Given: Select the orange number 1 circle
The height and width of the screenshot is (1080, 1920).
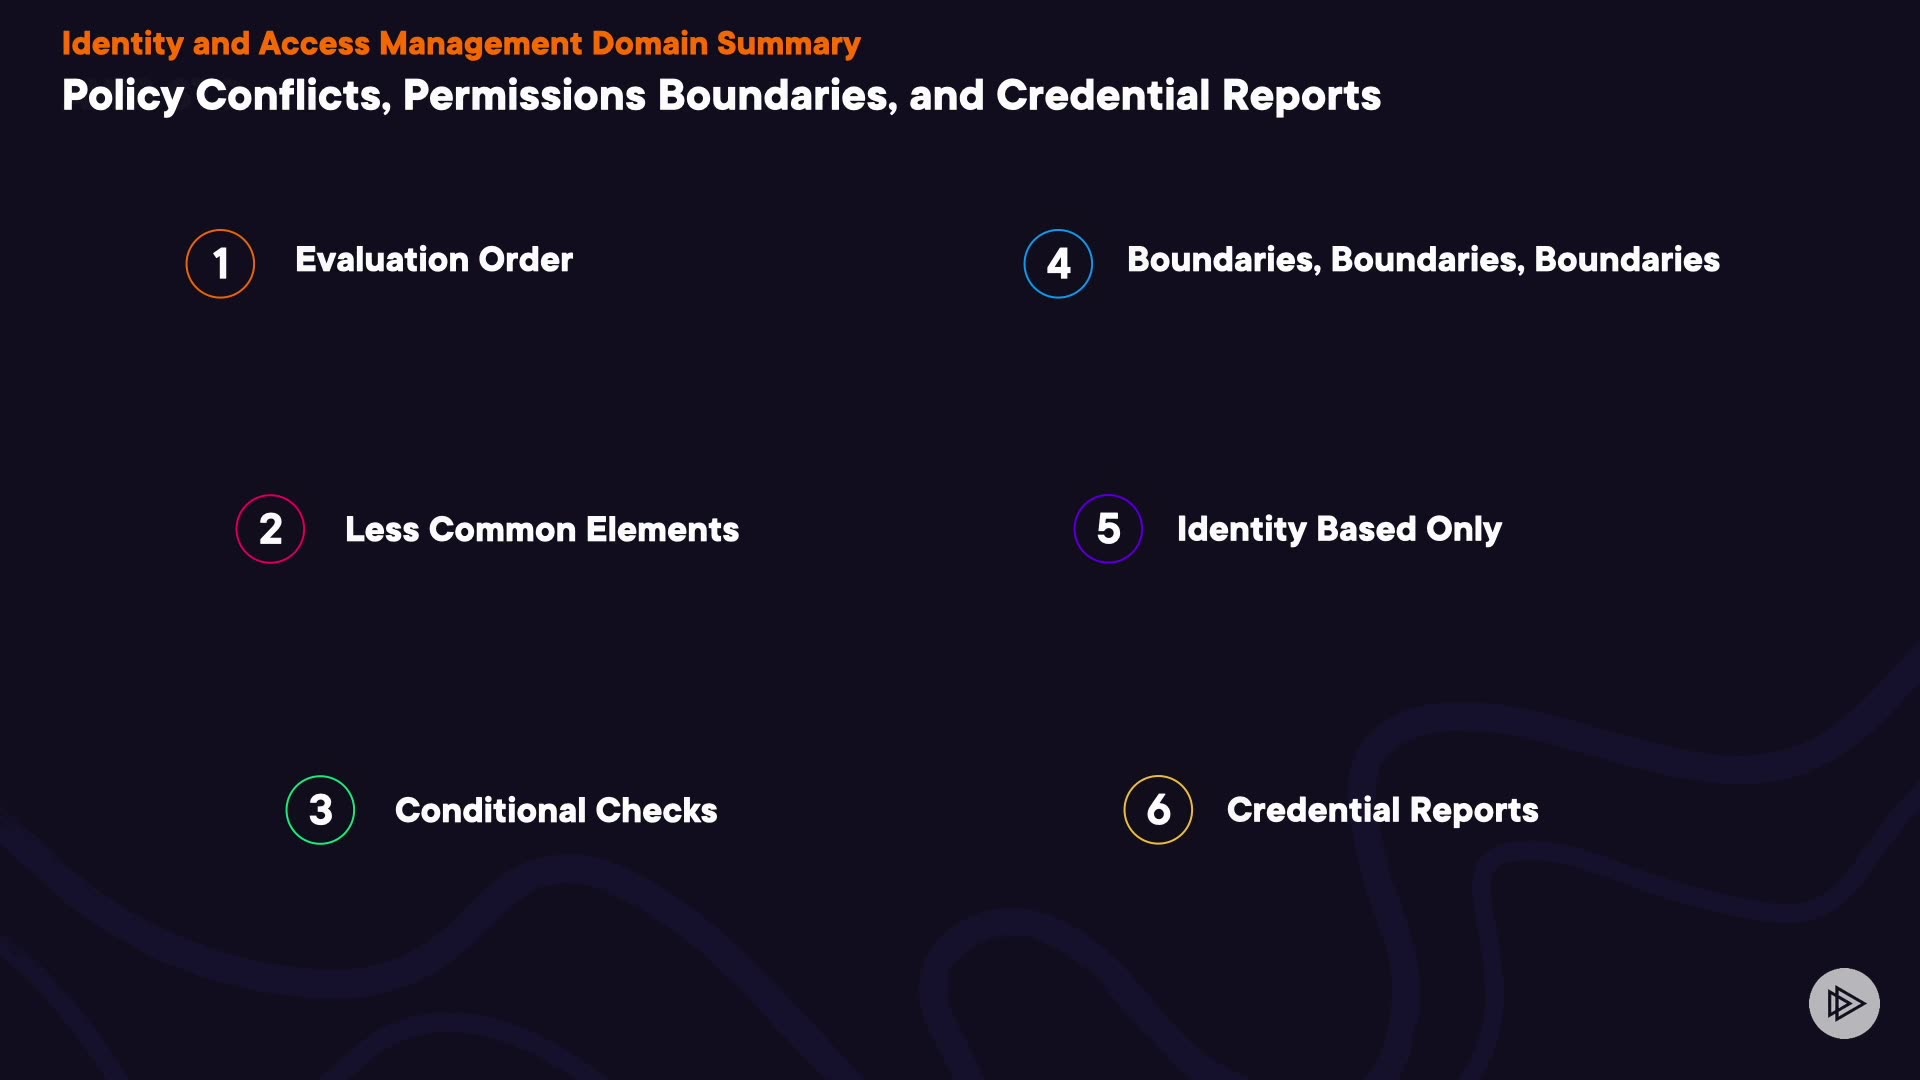Looking at the screenshot, I should pos(220,264).
